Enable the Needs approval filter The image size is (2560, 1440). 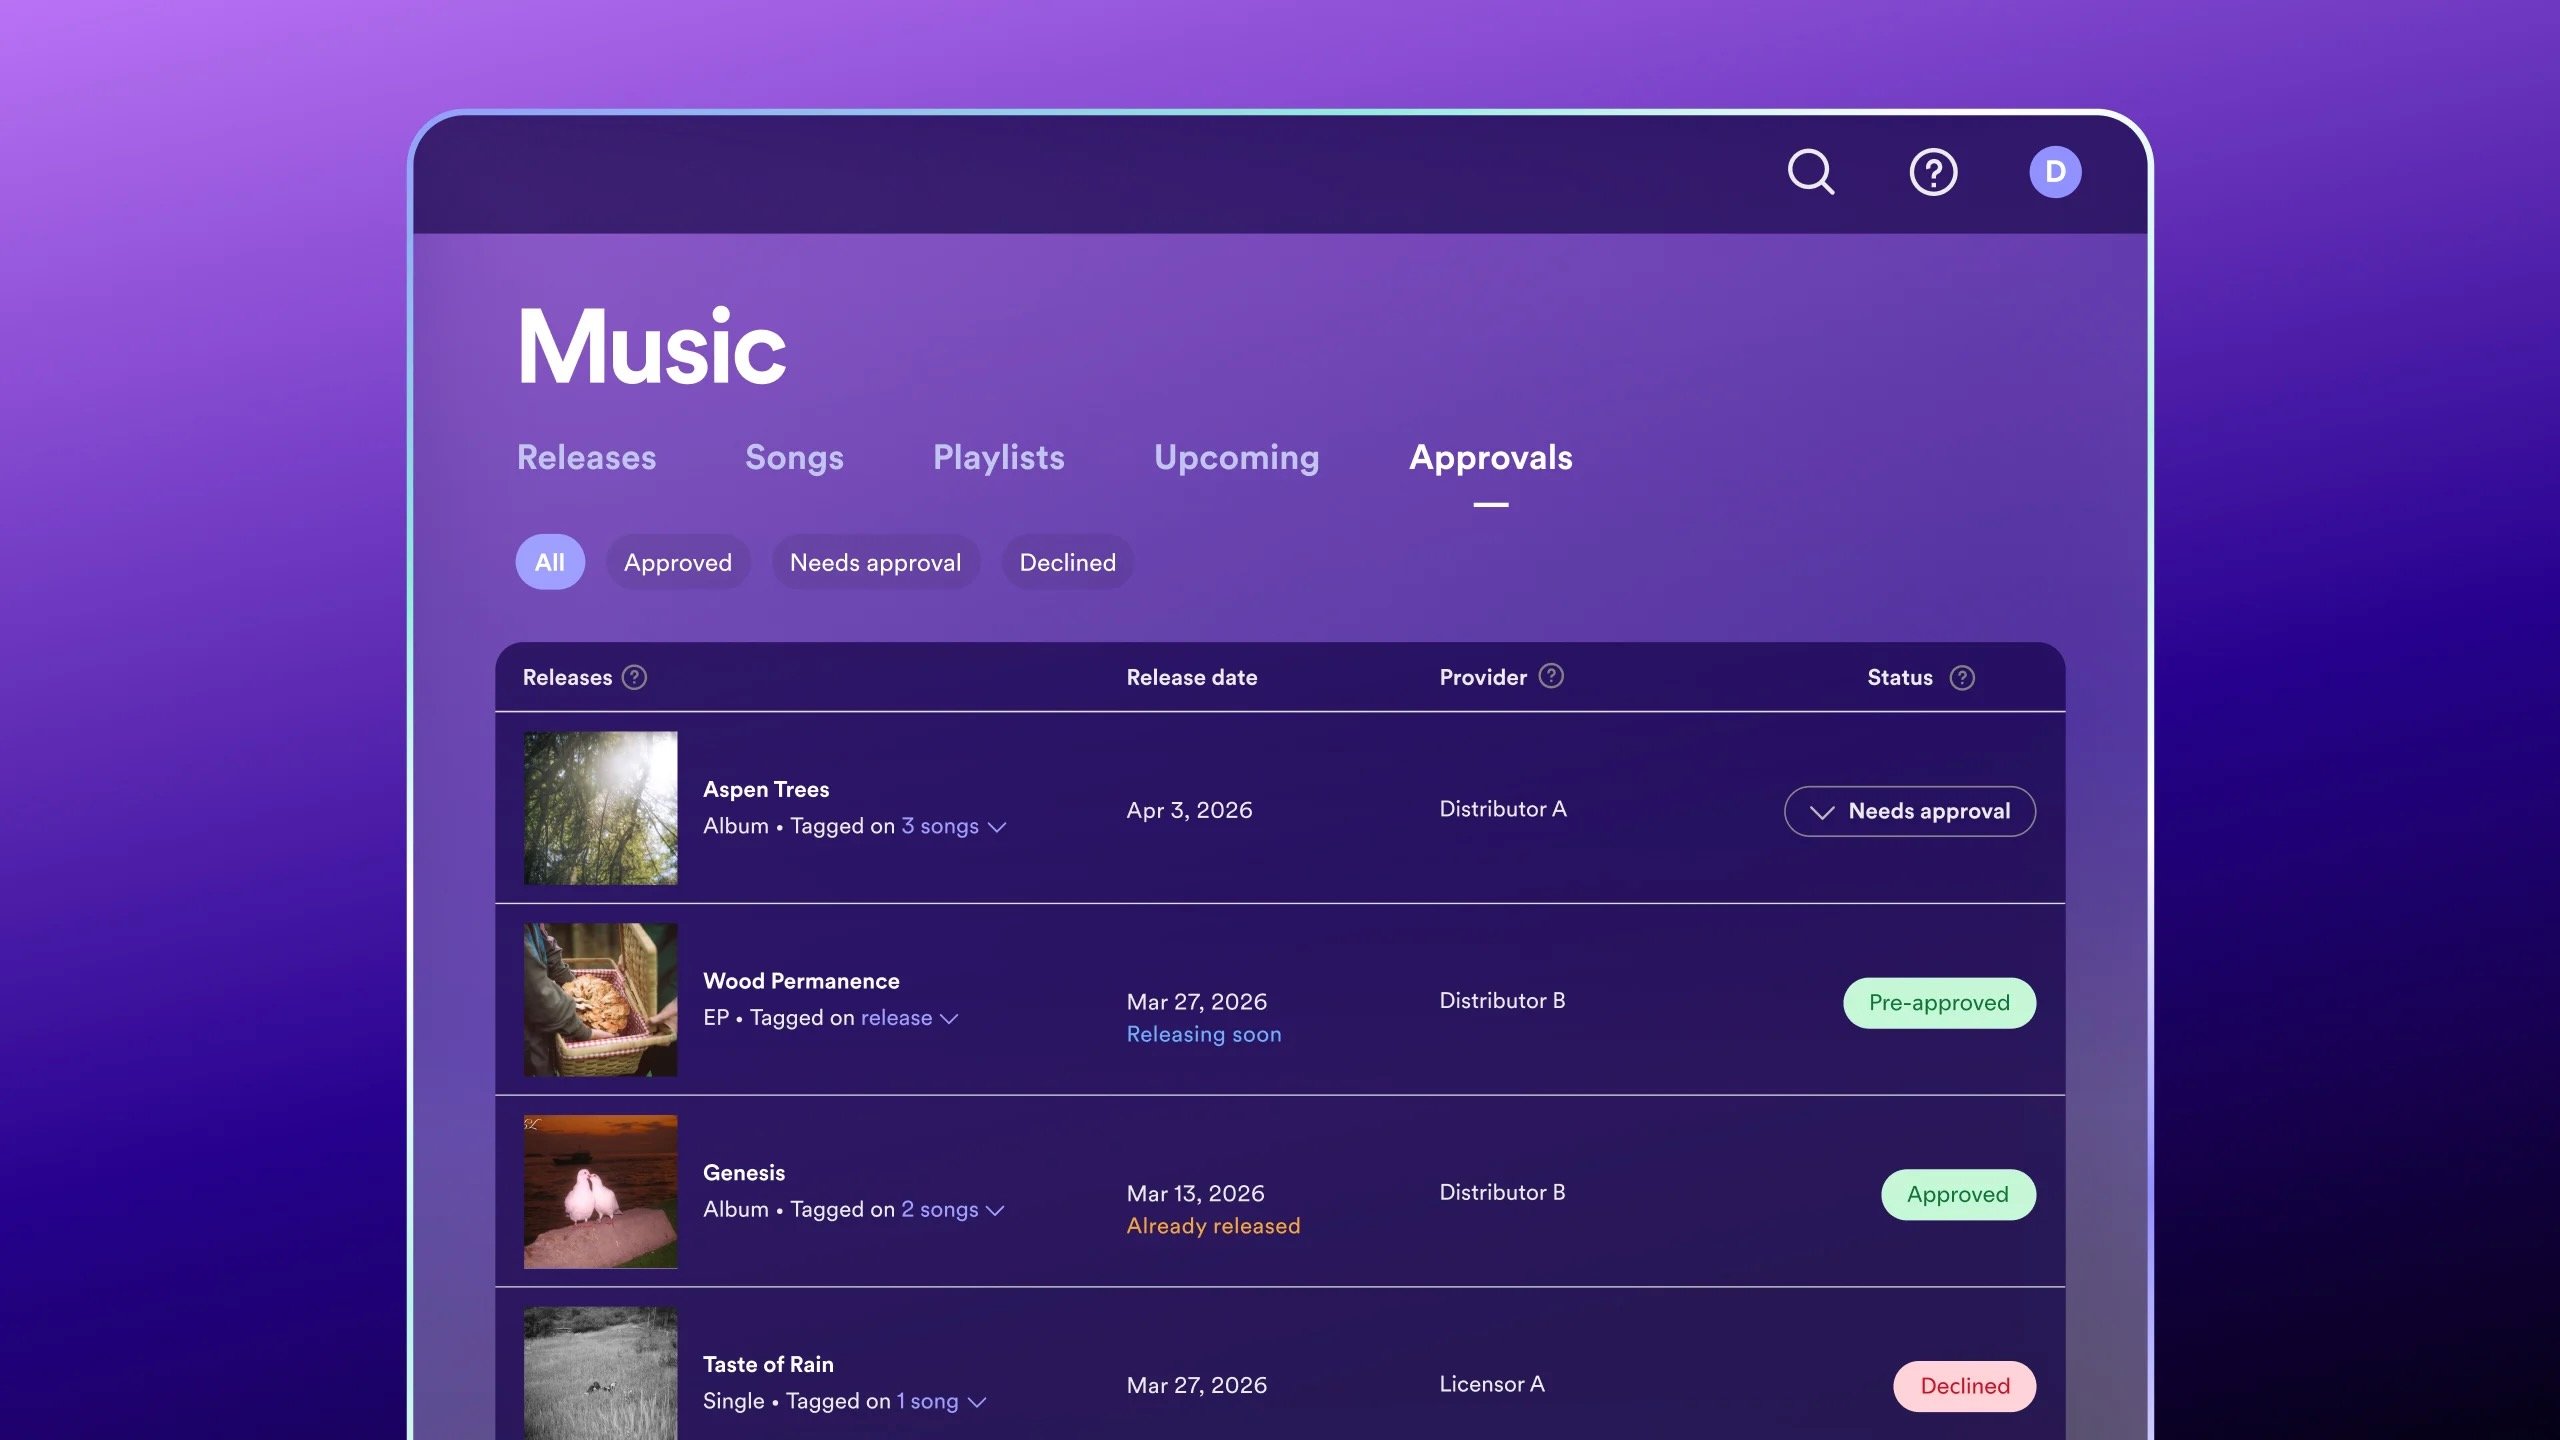click(x=875, y=562)
